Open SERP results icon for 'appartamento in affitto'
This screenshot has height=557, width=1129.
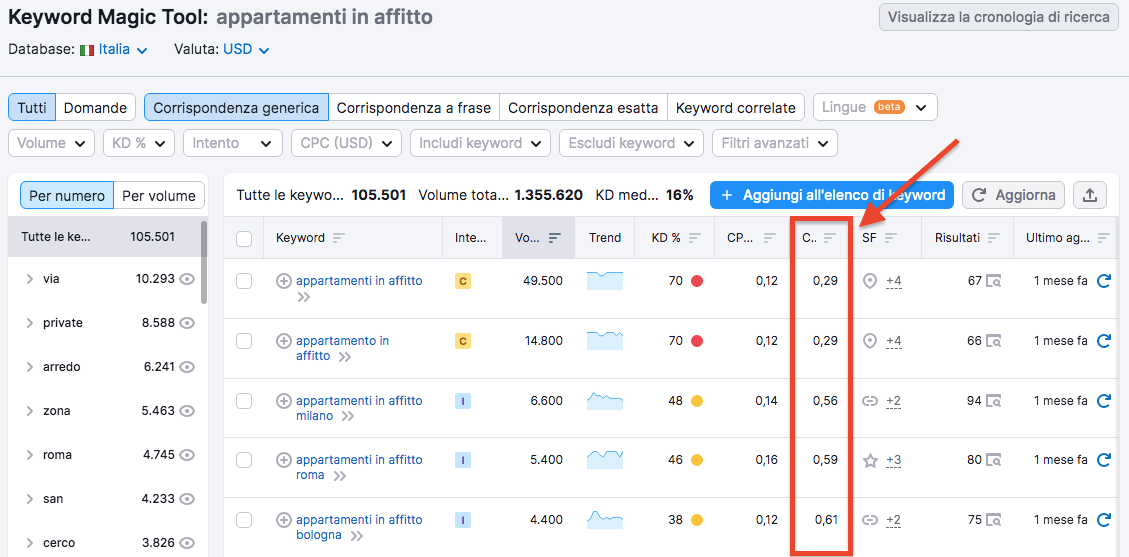click(x=994, y=342)
